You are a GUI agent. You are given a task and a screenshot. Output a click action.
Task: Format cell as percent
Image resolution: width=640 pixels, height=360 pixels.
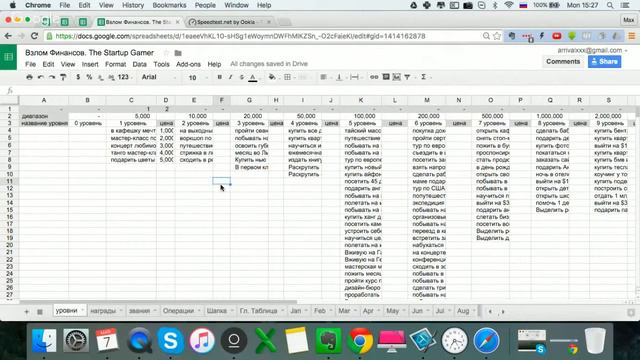(89, 77)
